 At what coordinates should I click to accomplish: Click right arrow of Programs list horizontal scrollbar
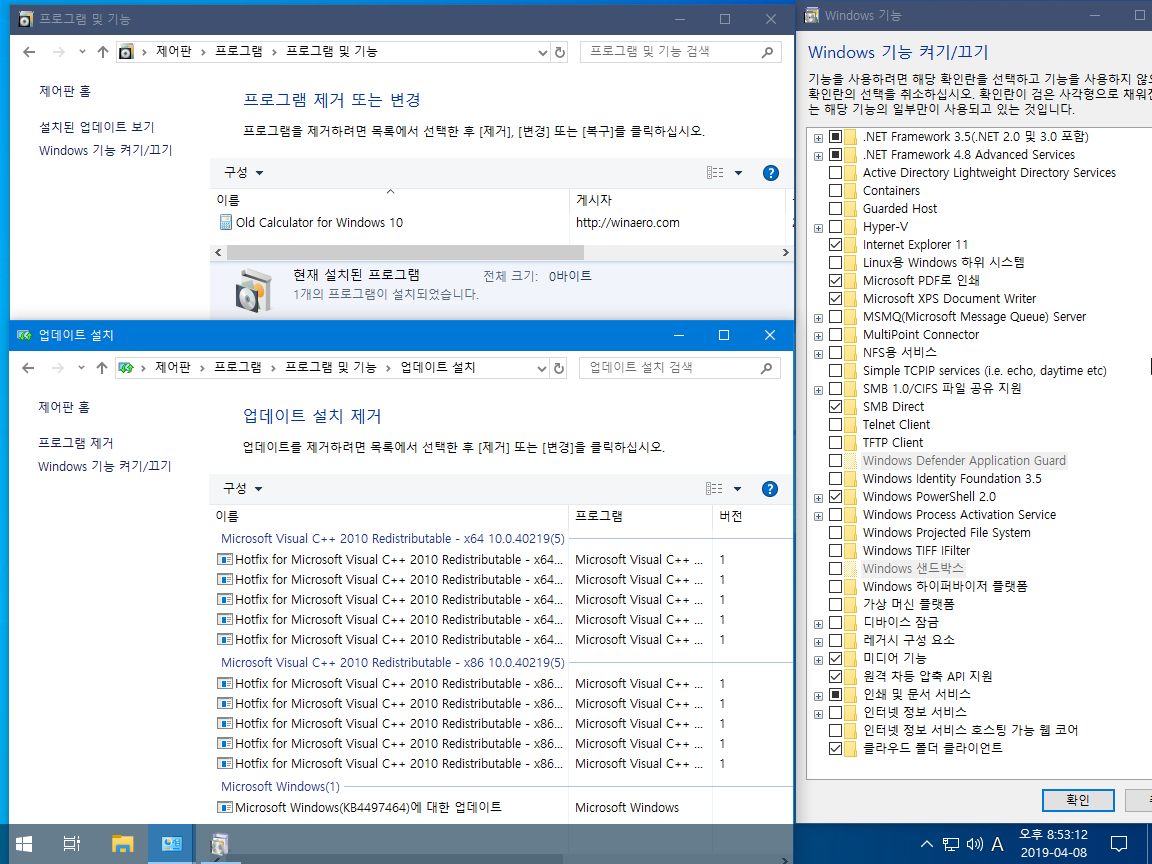(x=785, y=253)
